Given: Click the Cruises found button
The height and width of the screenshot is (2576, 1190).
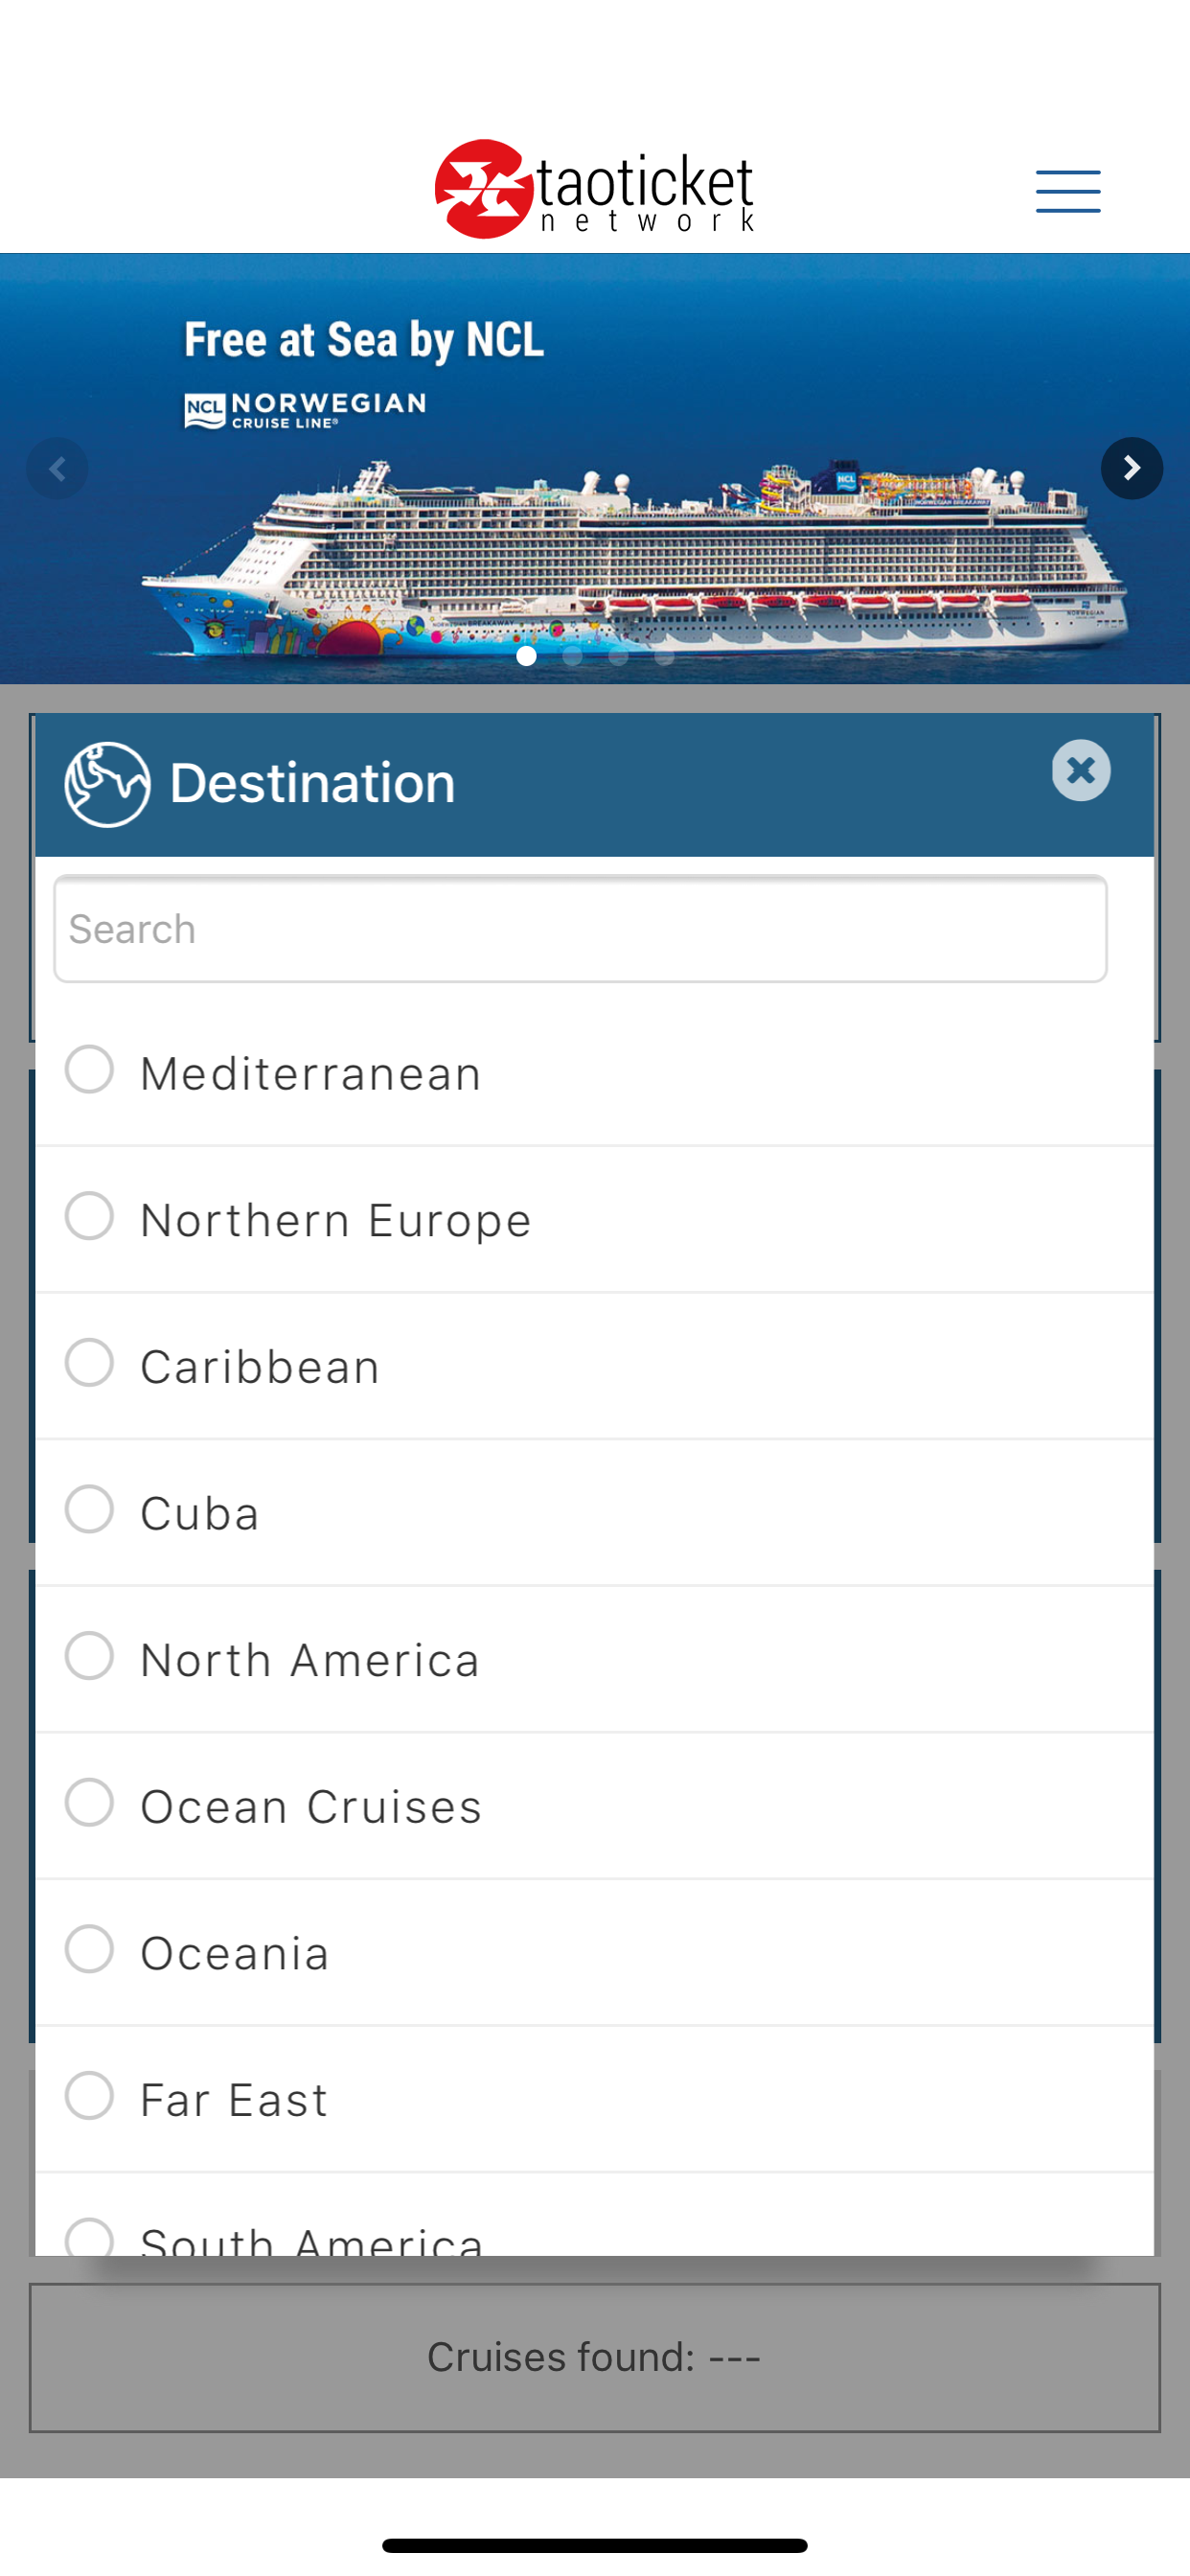Looking at the screenshot, I should click(x=594, y=2357).
